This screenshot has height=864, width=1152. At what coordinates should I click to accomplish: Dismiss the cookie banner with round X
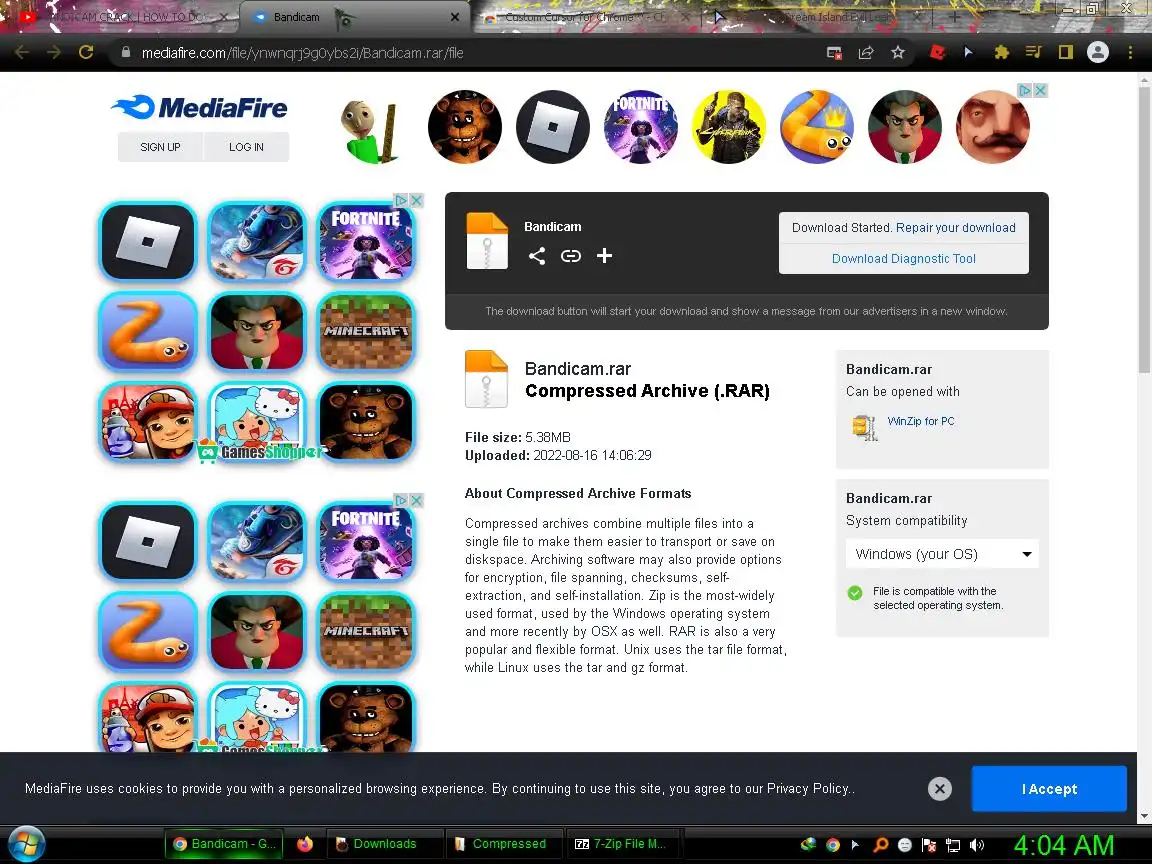tap(940, 788)
